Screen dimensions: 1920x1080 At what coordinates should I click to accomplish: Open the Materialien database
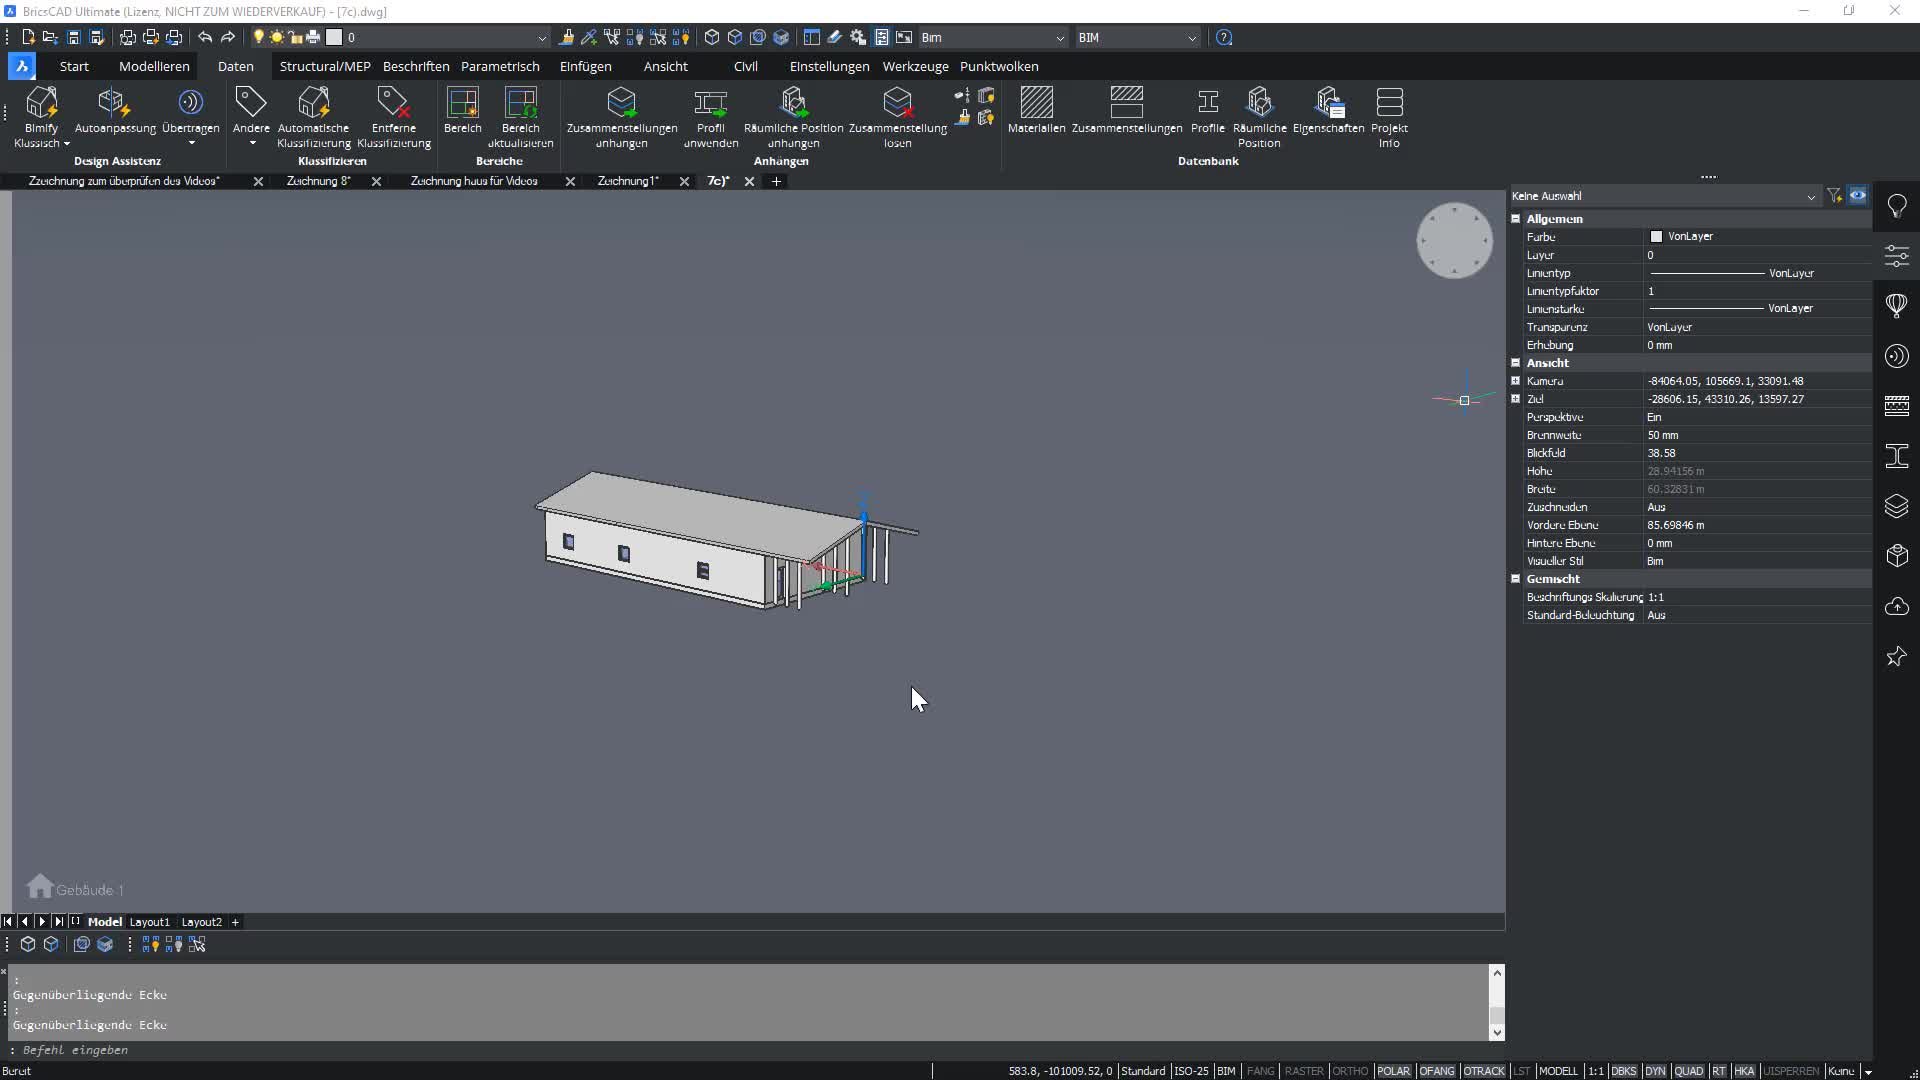1036,110
